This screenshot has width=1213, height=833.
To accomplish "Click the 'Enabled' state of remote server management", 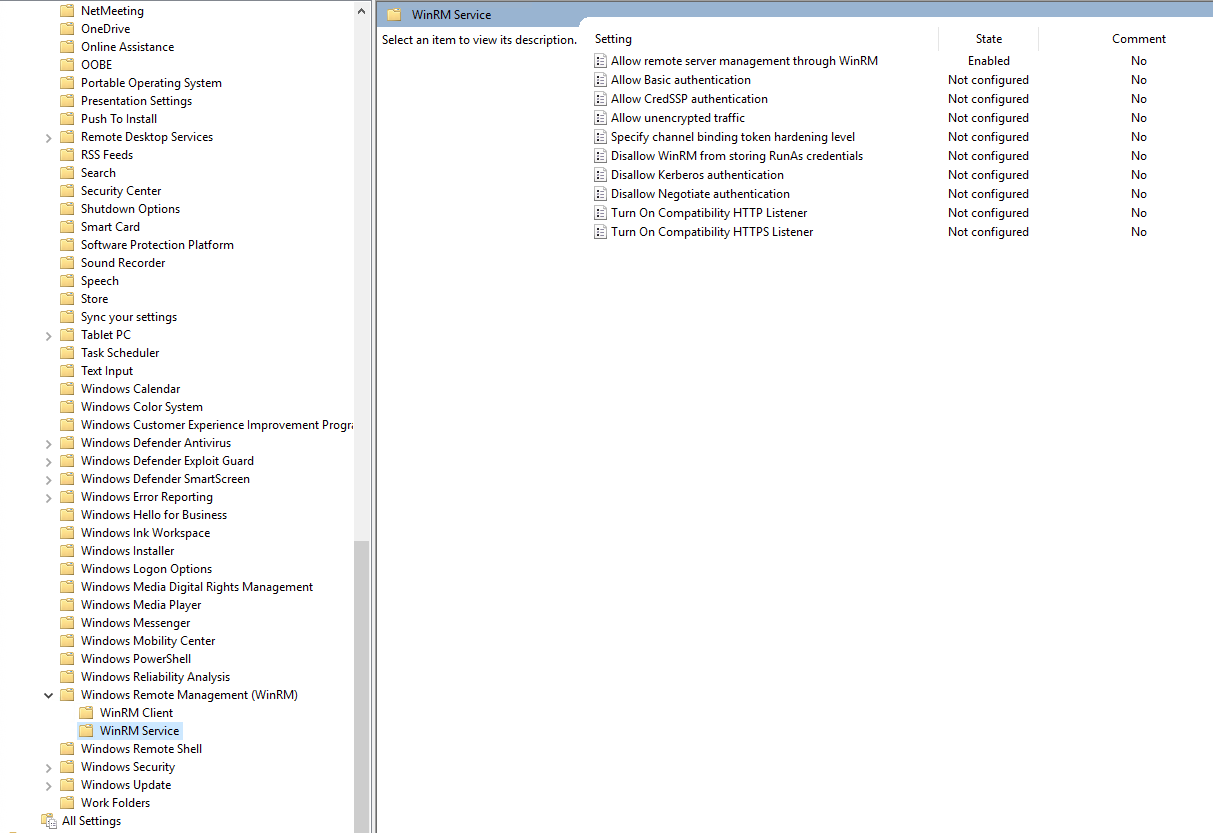I will pos(989,61).
